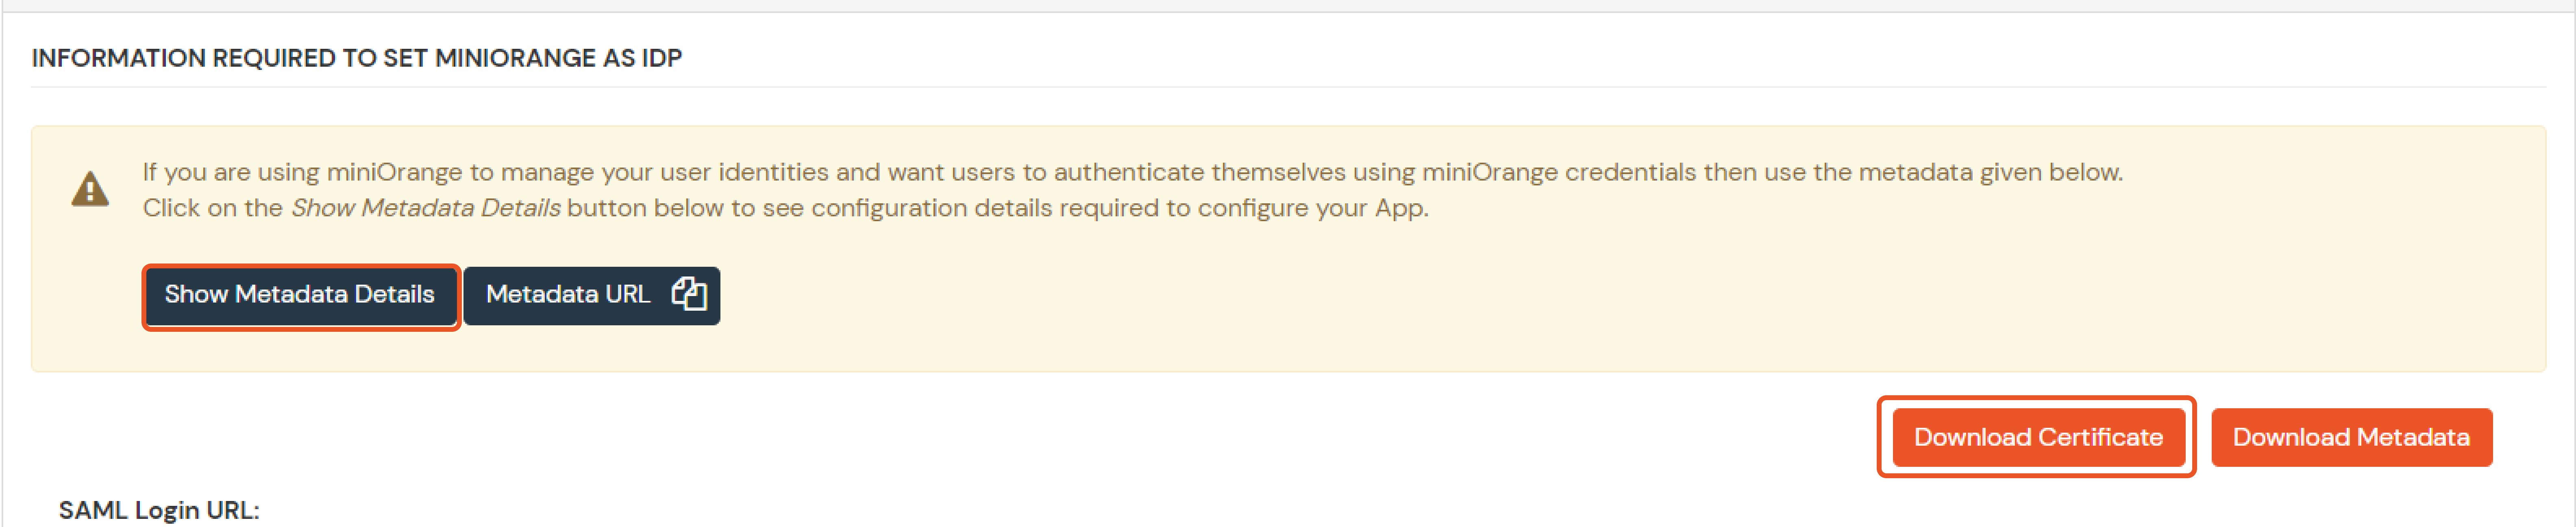Click the highlighted Show Metadata Details control
The height and width of the screenshot is (527, 2576).
coord(300,294)
